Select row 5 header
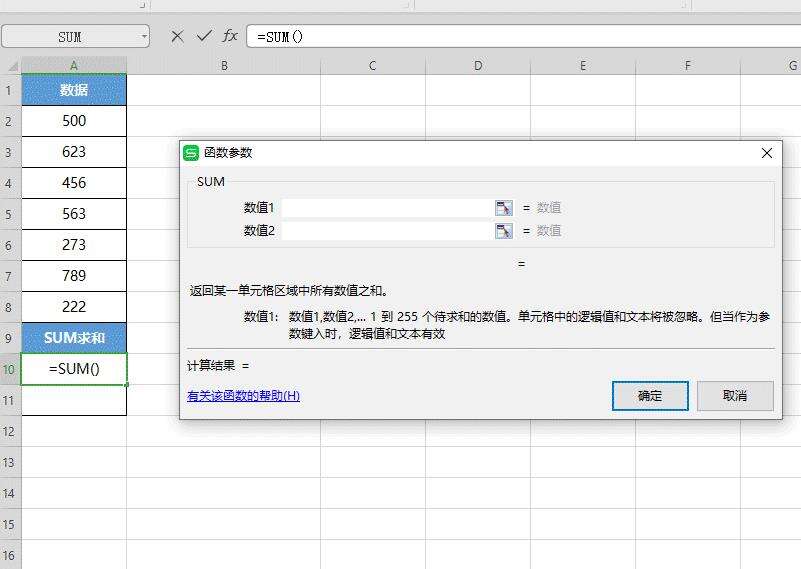The image size is (801, 569). point(10,215)
